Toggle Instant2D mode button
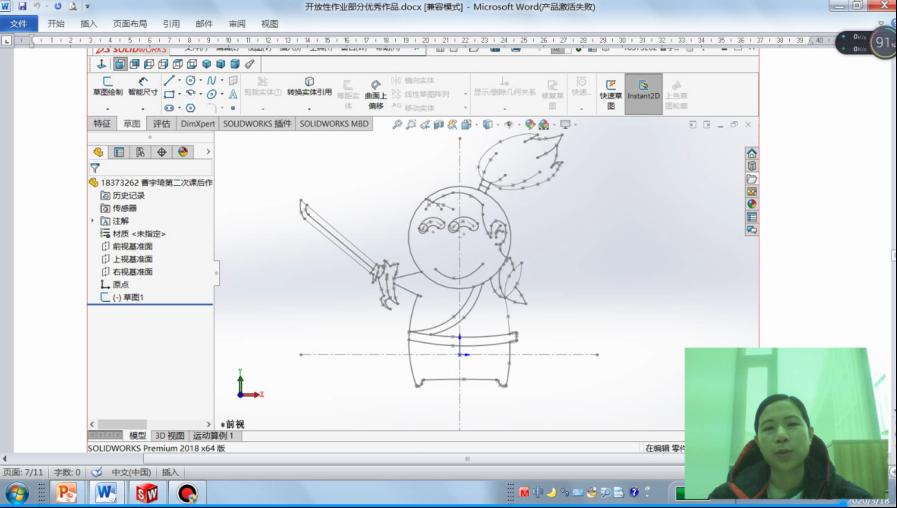Screen dimensions: 897x508 pos(643,91)
